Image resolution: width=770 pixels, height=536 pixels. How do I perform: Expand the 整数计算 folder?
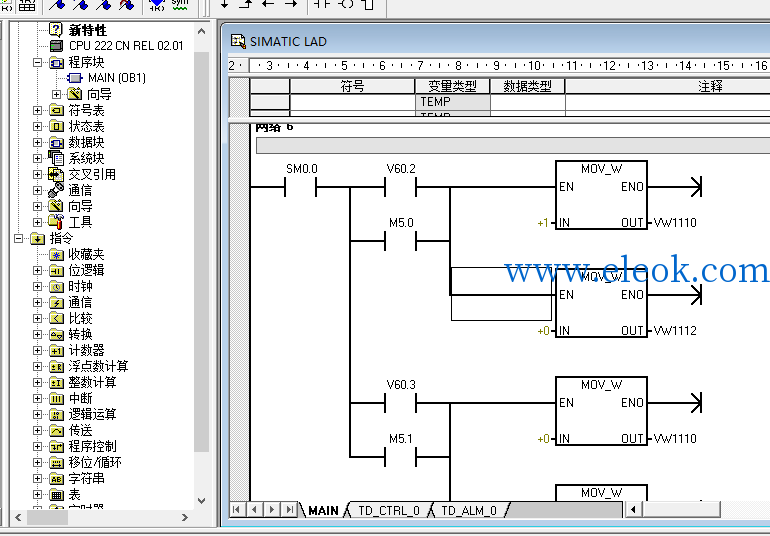tap(37, 382)
